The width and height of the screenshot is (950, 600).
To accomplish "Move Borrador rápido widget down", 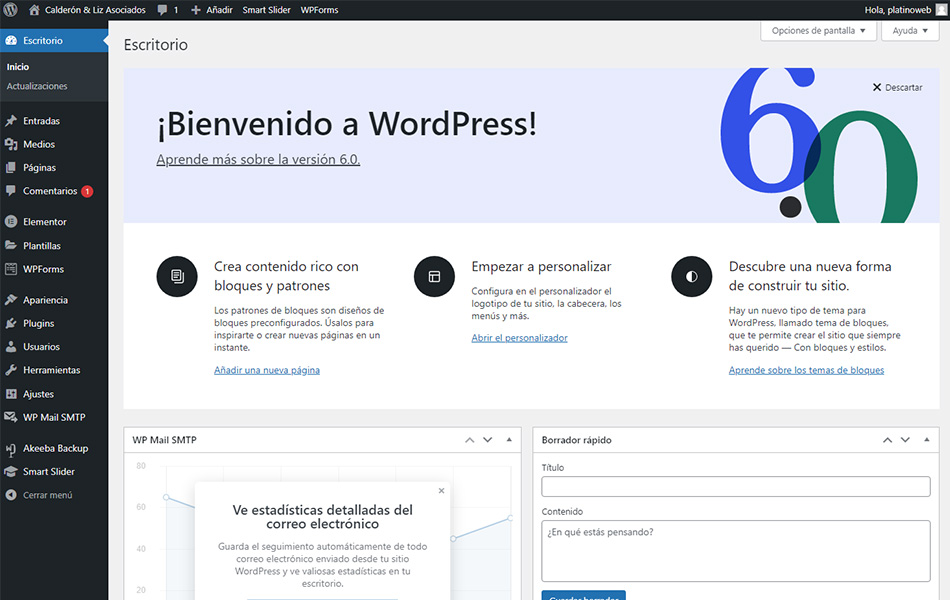I will (x=905, y=440).
